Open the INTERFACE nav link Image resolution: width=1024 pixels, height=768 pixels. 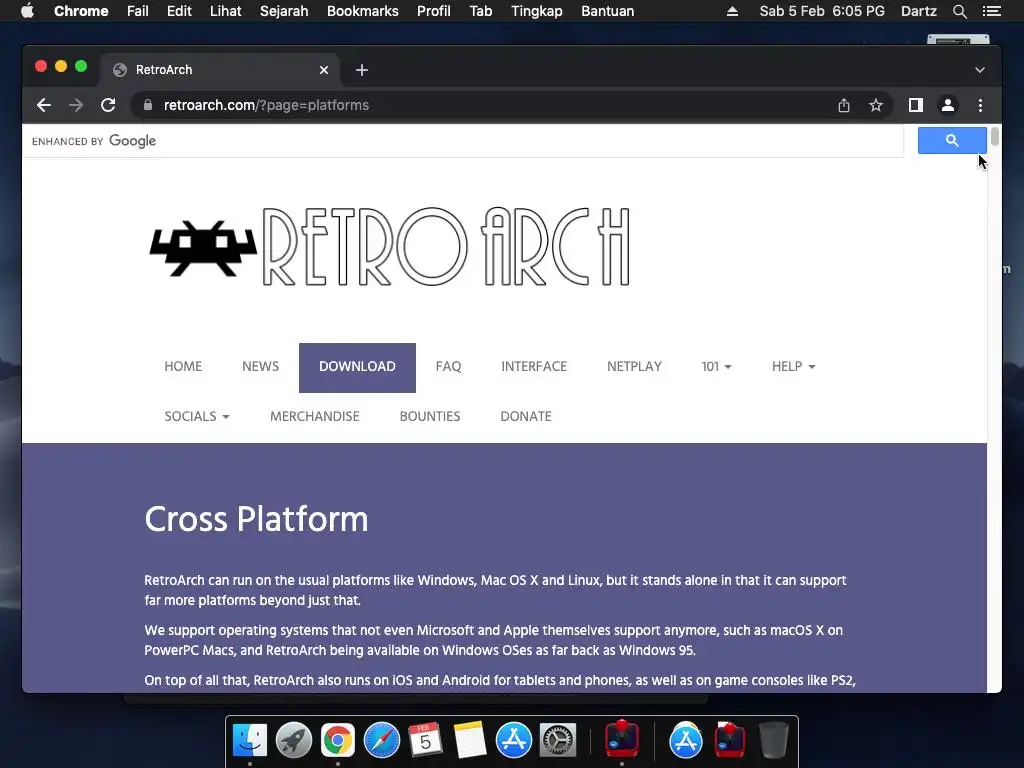(x=534, y=367)
